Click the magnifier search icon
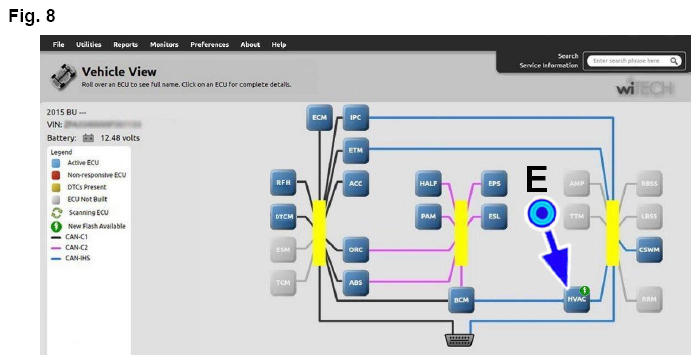Screen dimensions: 700x364 (674, 61)
